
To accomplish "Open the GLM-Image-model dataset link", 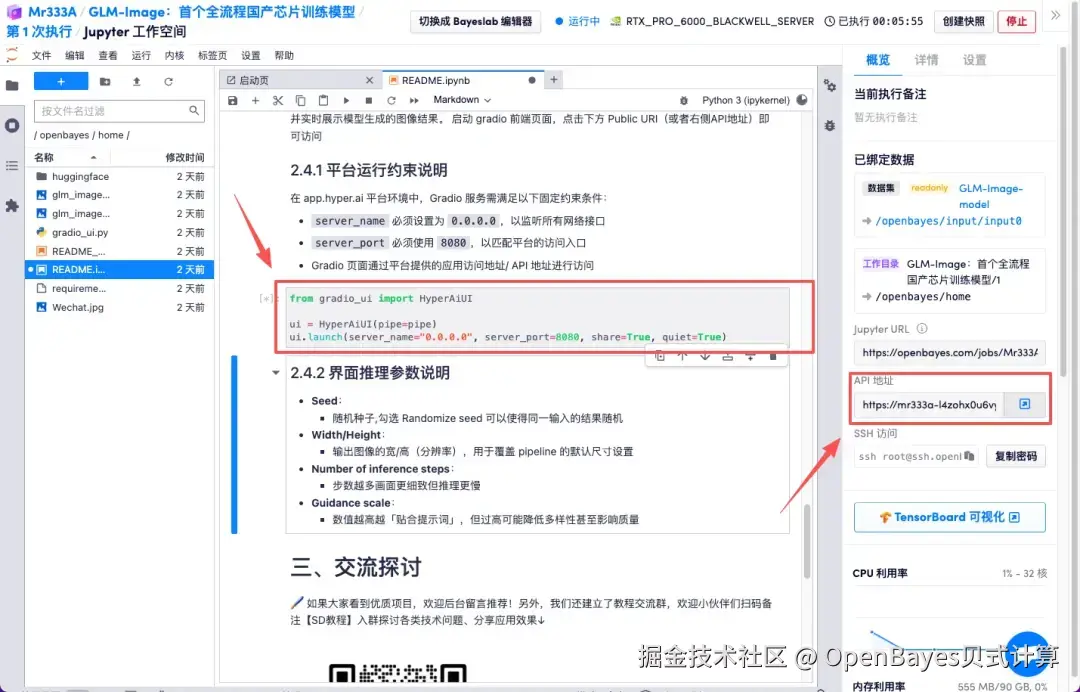I will click(990, 196).
